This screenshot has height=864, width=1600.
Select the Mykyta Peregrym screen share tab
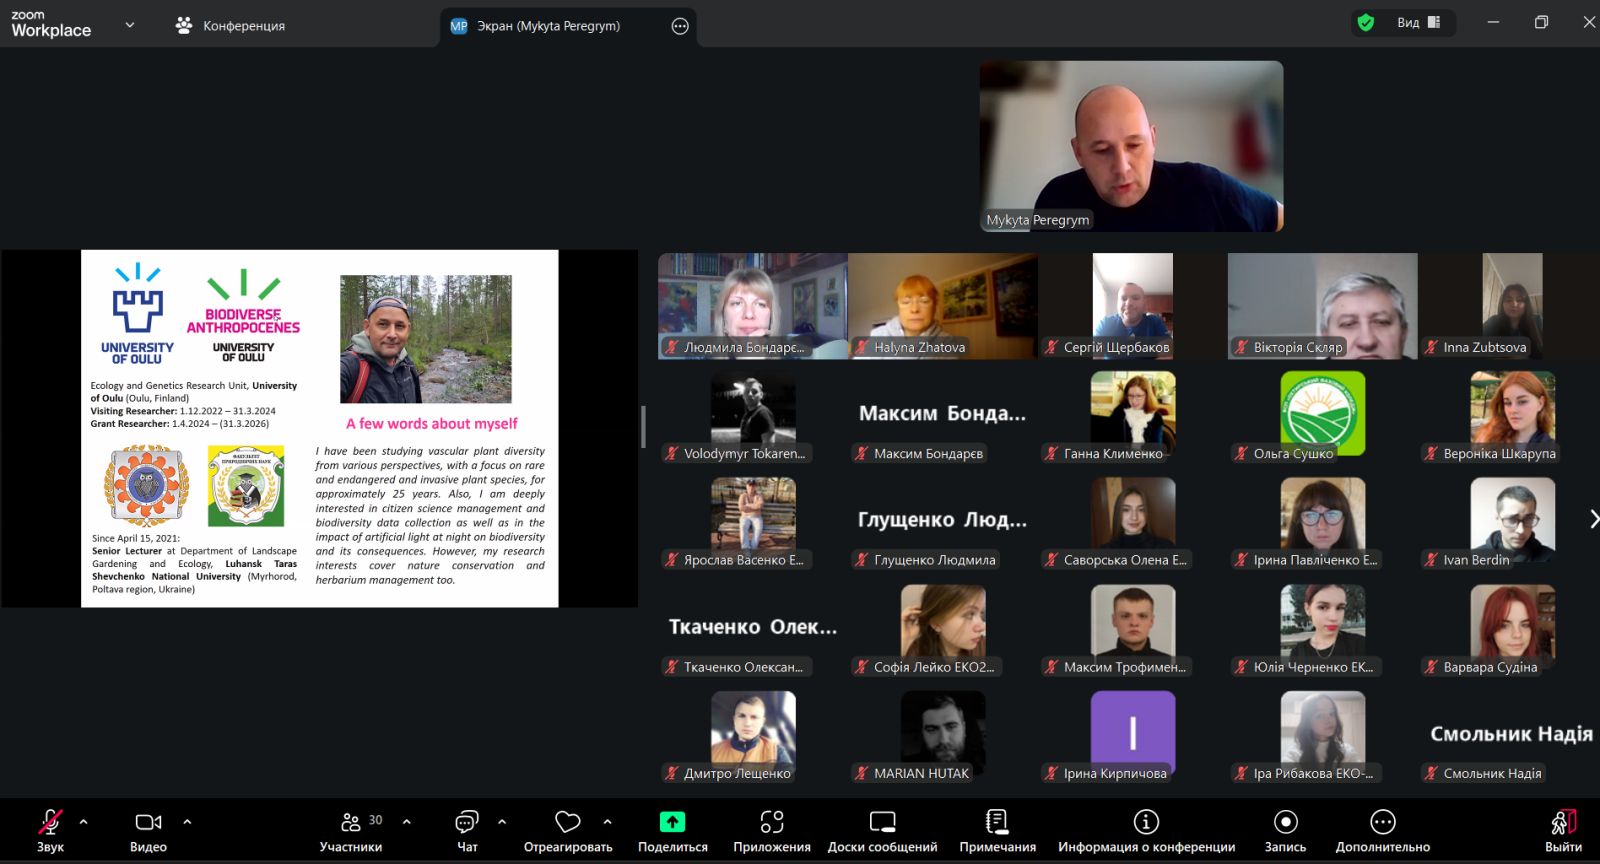[548, 26]
